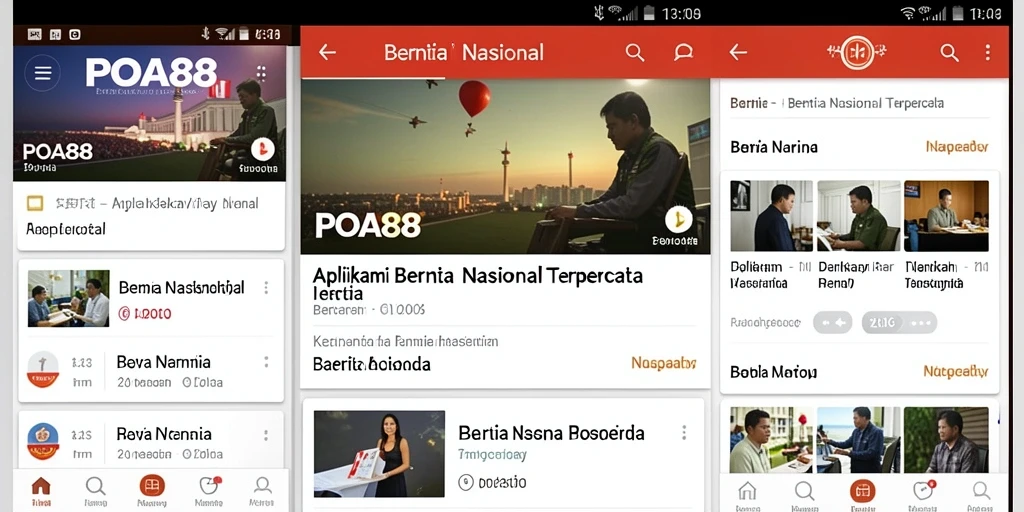Click the Baerita boionda section heading
The height and width of the screenshot is (512, 1024).
point(372,364)
